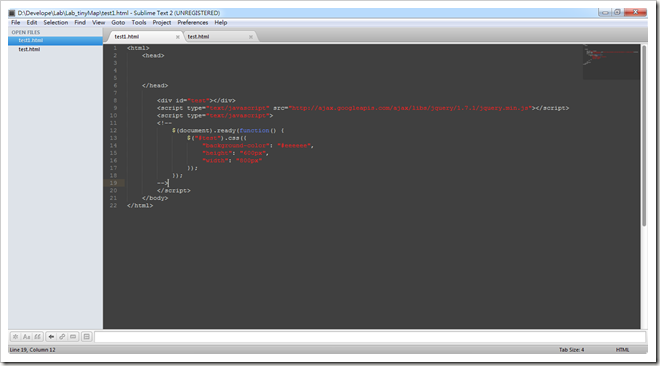The image size is (660, 366).
Task: Toggle regular expression search option
Action: pos(15,337)
